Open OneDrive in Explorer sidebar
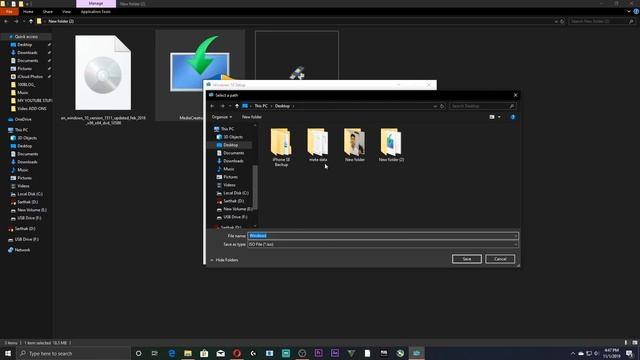This screenshot has height=360, width=640. pyautogui.click(x=23, y=120)
